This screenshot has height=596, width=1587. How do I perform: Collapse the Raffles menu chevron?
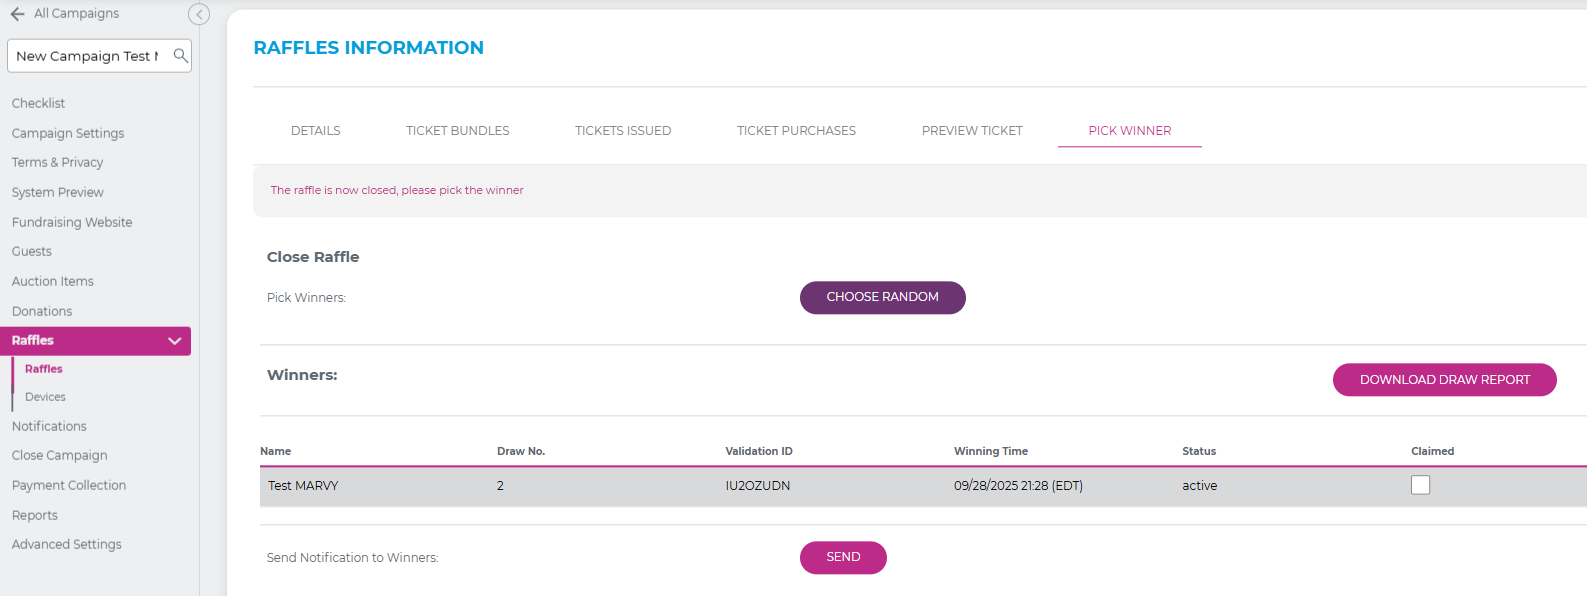tap(175, 341)
